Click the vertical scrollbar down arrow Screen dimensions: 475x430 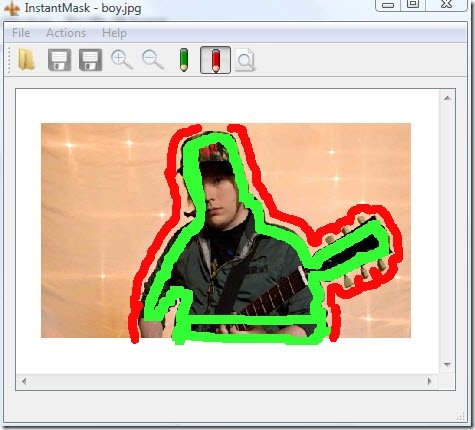[447, 364]
